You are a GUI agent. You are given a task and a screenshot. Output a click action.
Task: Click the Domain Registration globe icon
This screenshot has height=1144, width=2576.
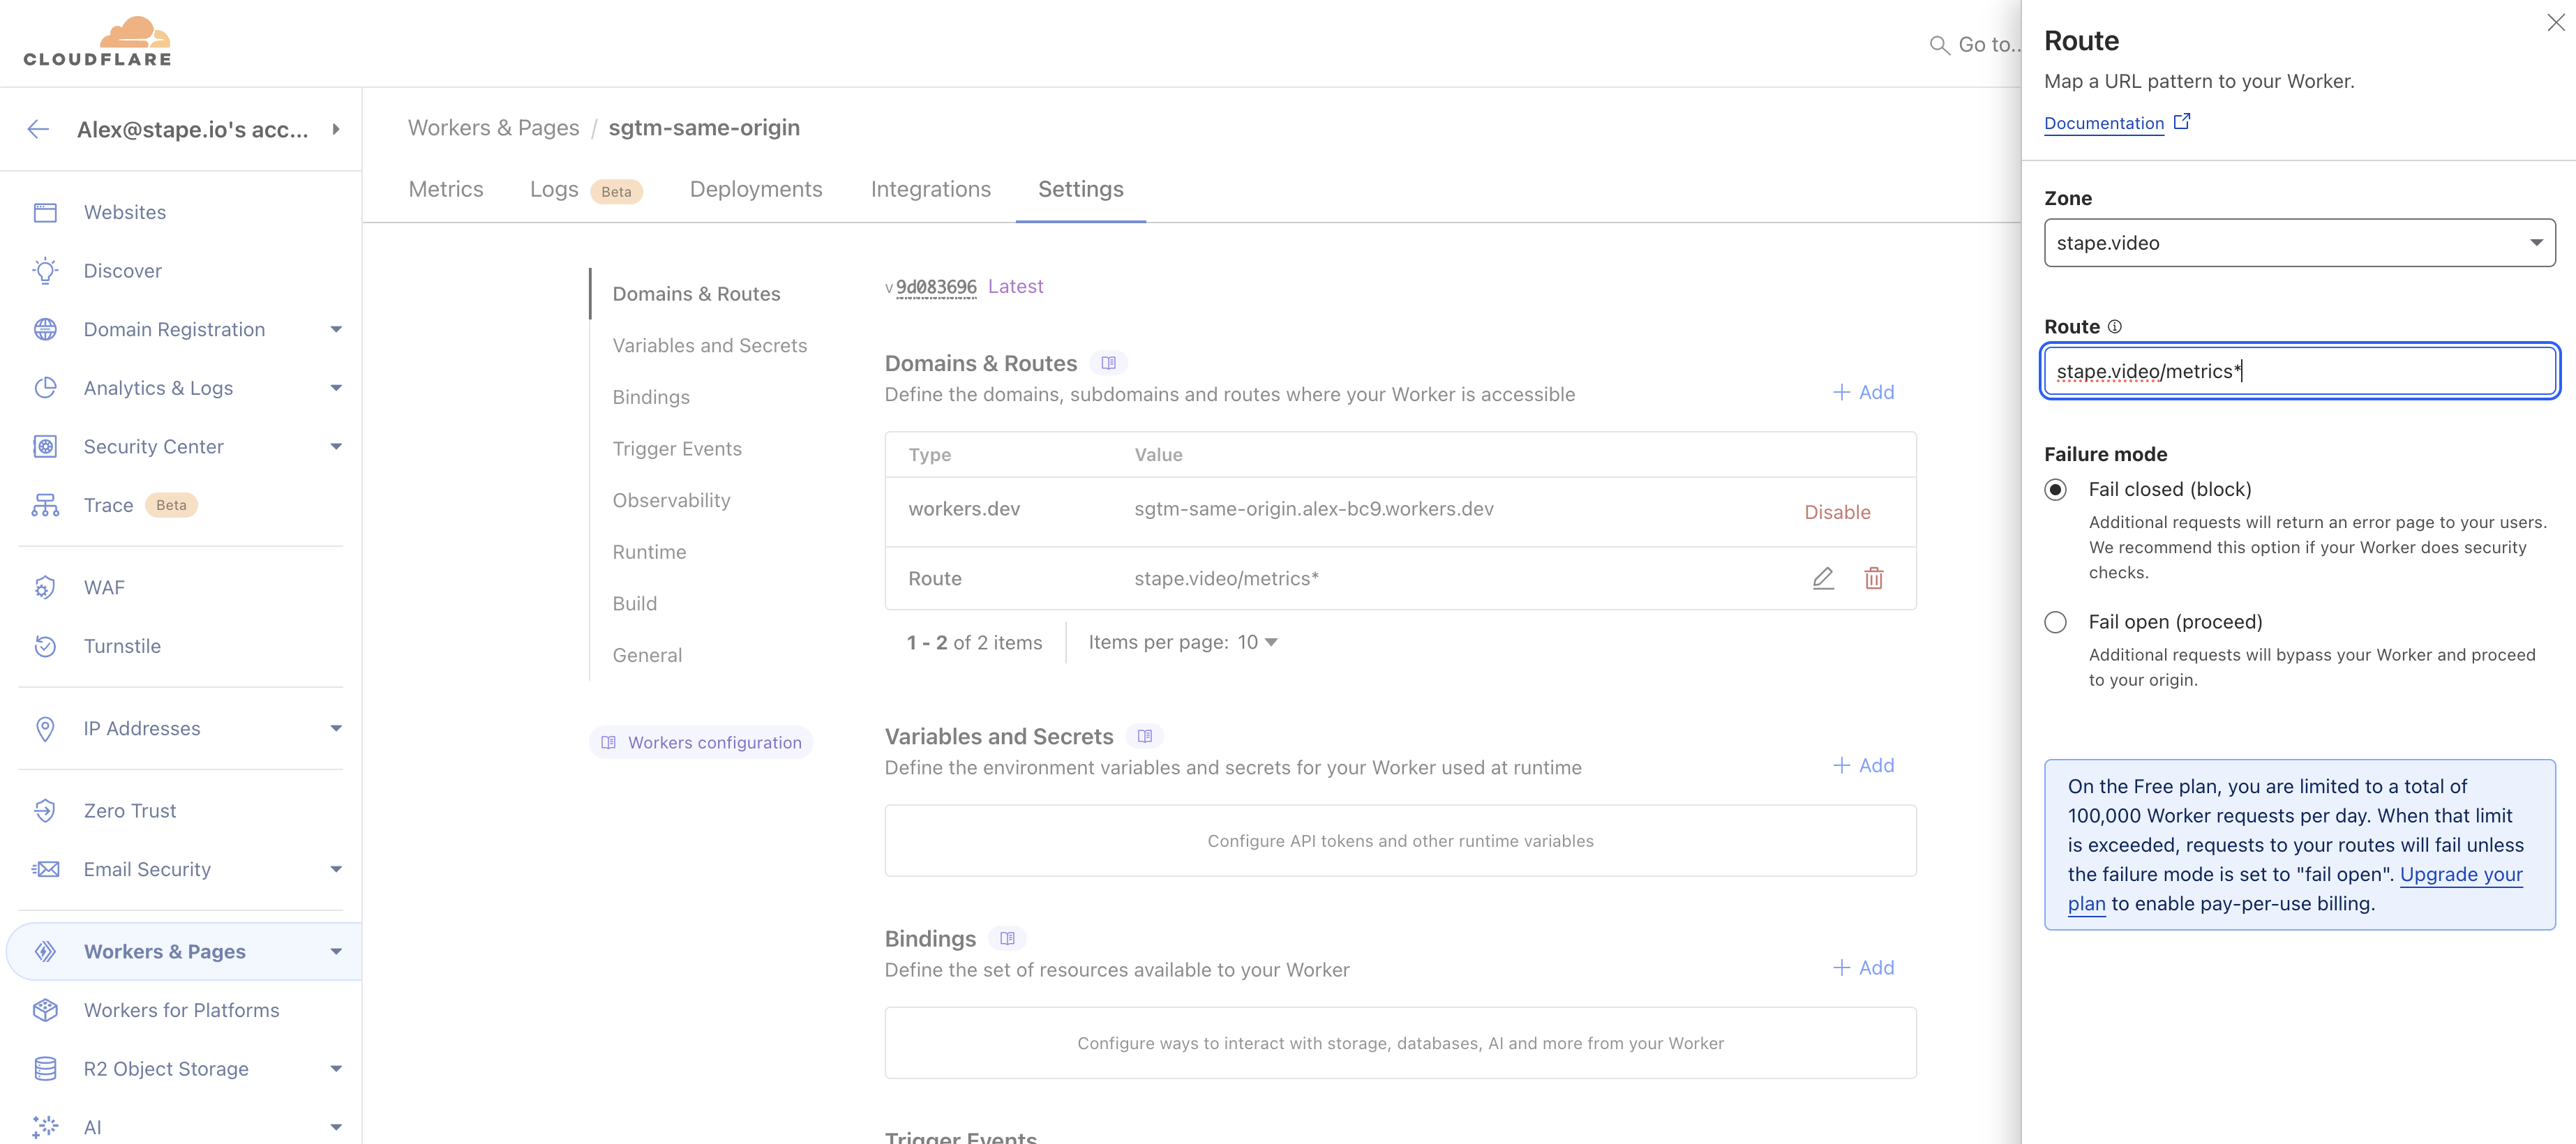(45, 329)
